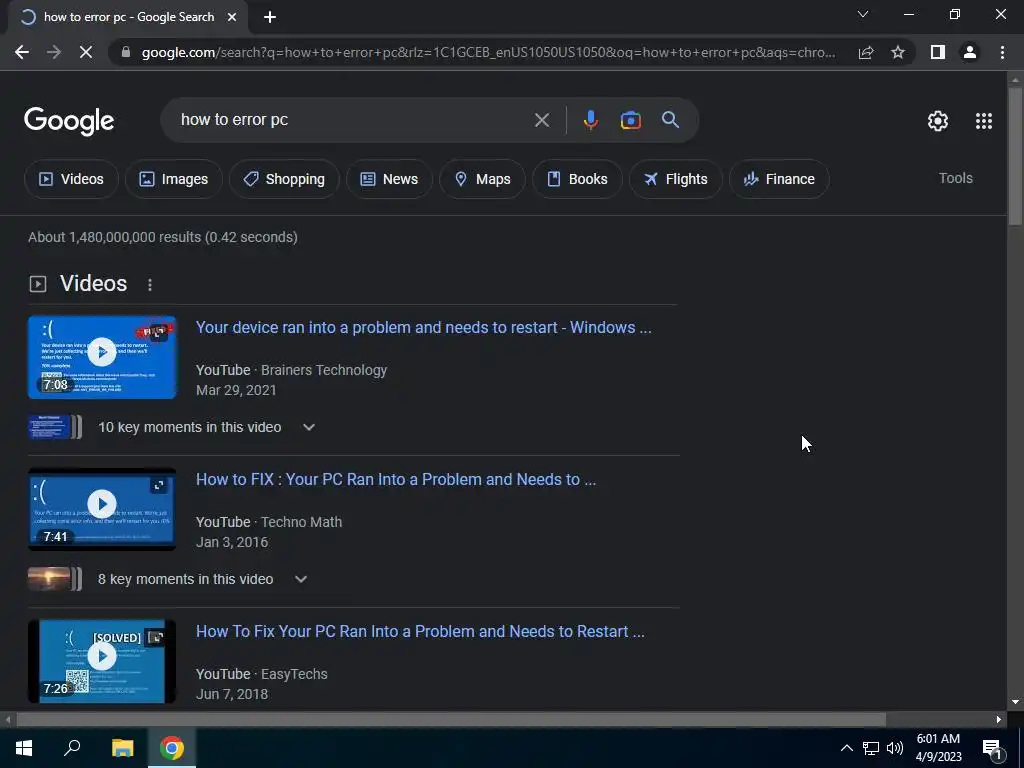Image resolution: width=1024 pixels, height=768 pixels.
Task: Click the voice search microphone icon
Action: point(590,120)
